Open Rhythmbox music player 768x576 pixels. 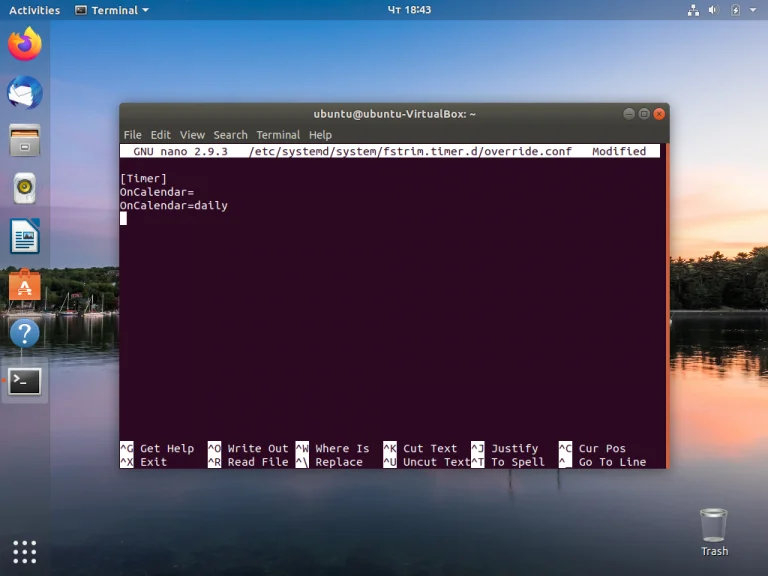(25, 188)
